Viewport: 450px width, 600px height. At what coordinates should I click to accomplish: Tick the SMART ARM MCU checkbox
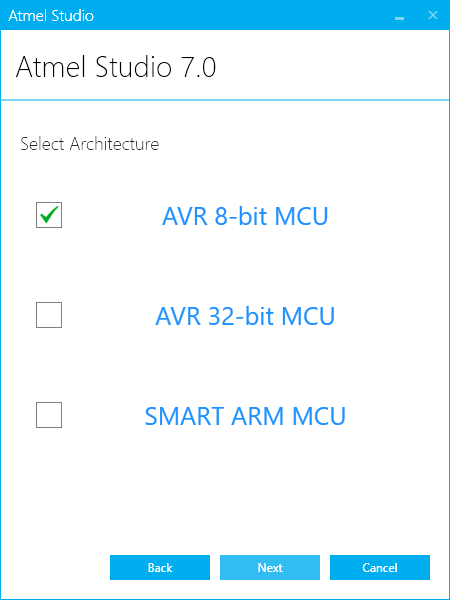tap(49, 415)
